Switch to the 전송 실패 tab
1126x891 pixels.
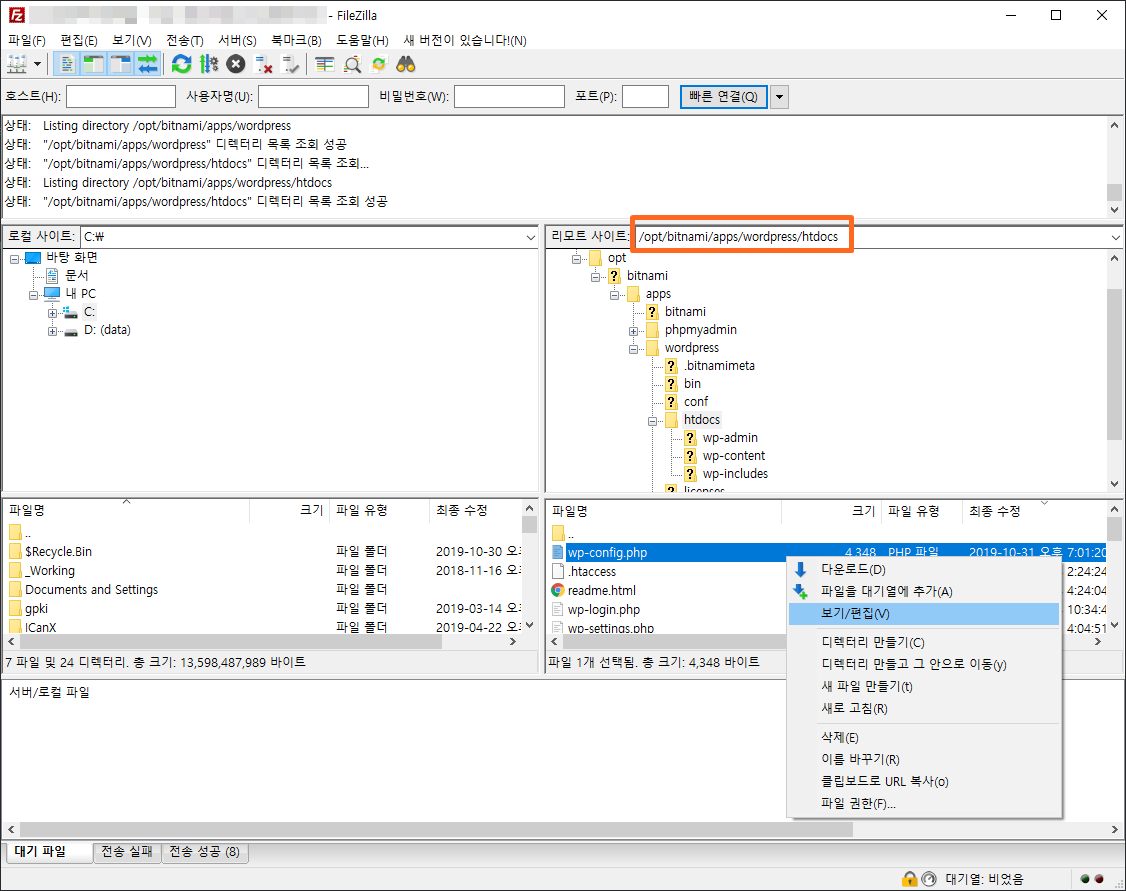click(127, 852)
